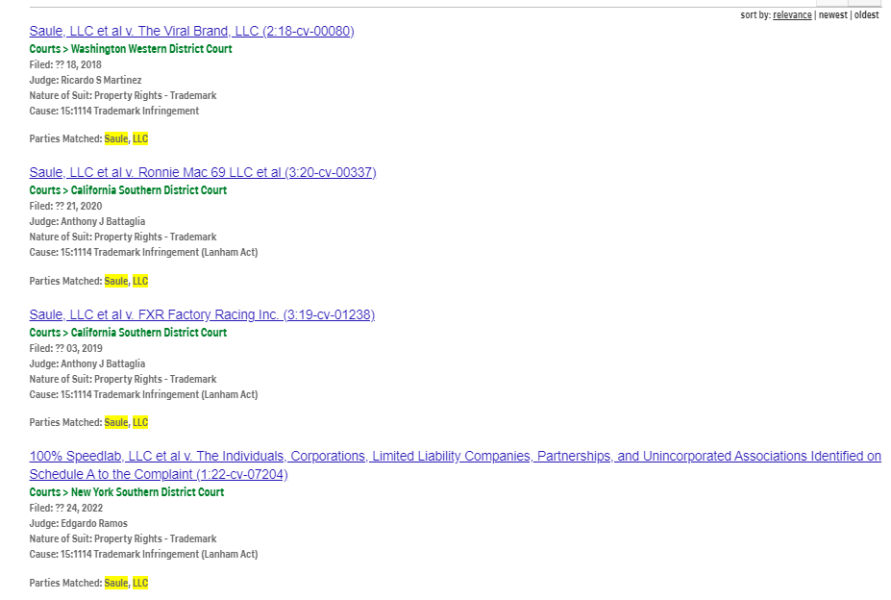Select Parties Matched in FXR case
This screenshot has width=891, height=600.
click(89, 422)
